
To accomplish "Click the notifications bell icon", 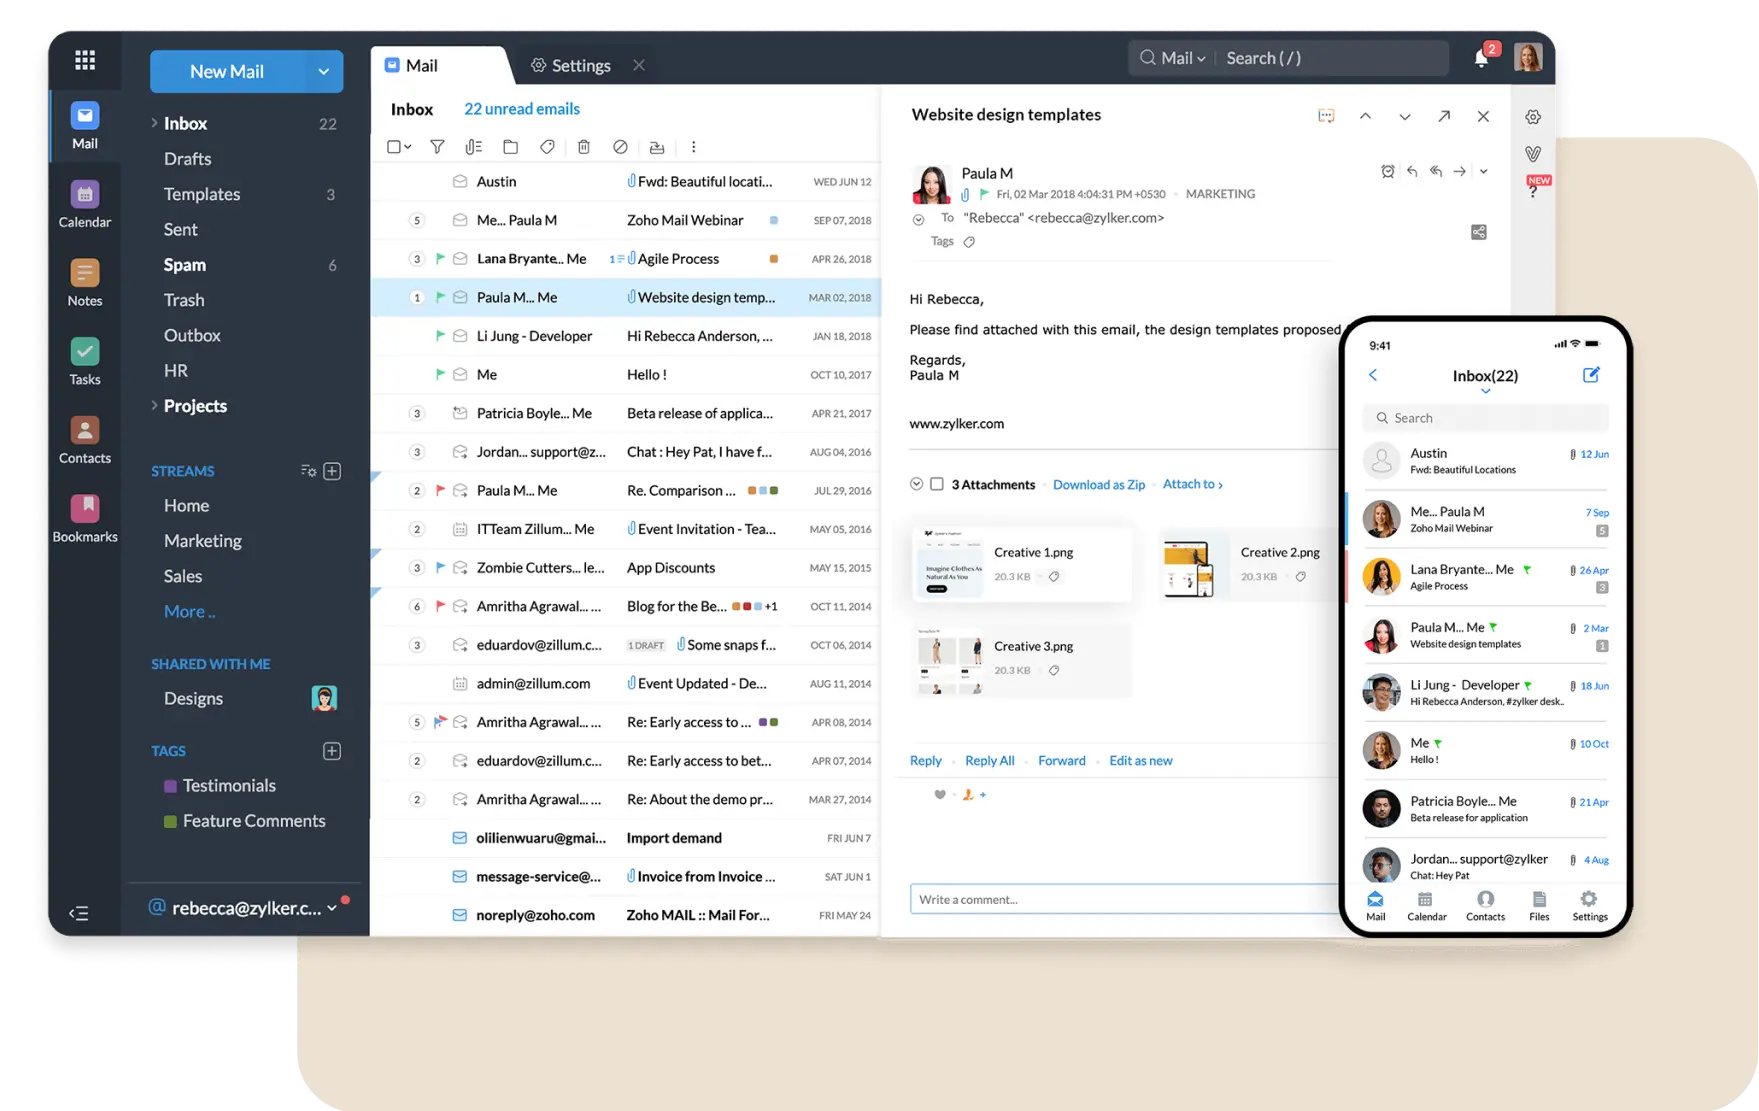I will [1481, 59].
